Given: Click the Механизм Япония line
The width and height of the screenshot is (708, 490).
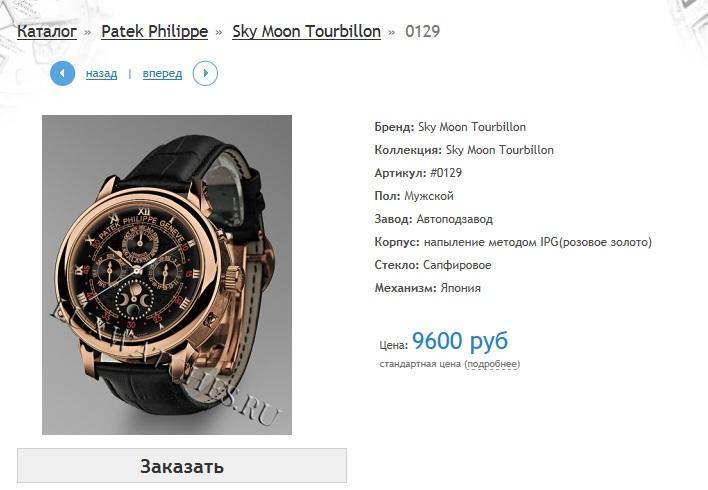Looking at the screenshot, I should [x=428, y=288].
